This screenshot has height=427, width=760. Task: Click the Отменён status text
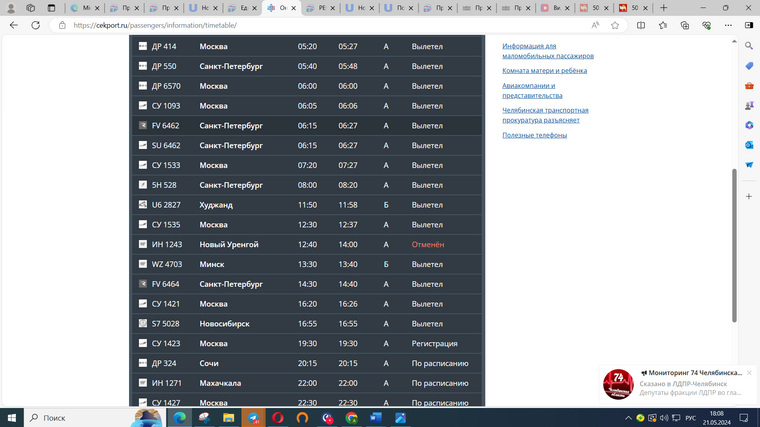(x=428, y=244)
